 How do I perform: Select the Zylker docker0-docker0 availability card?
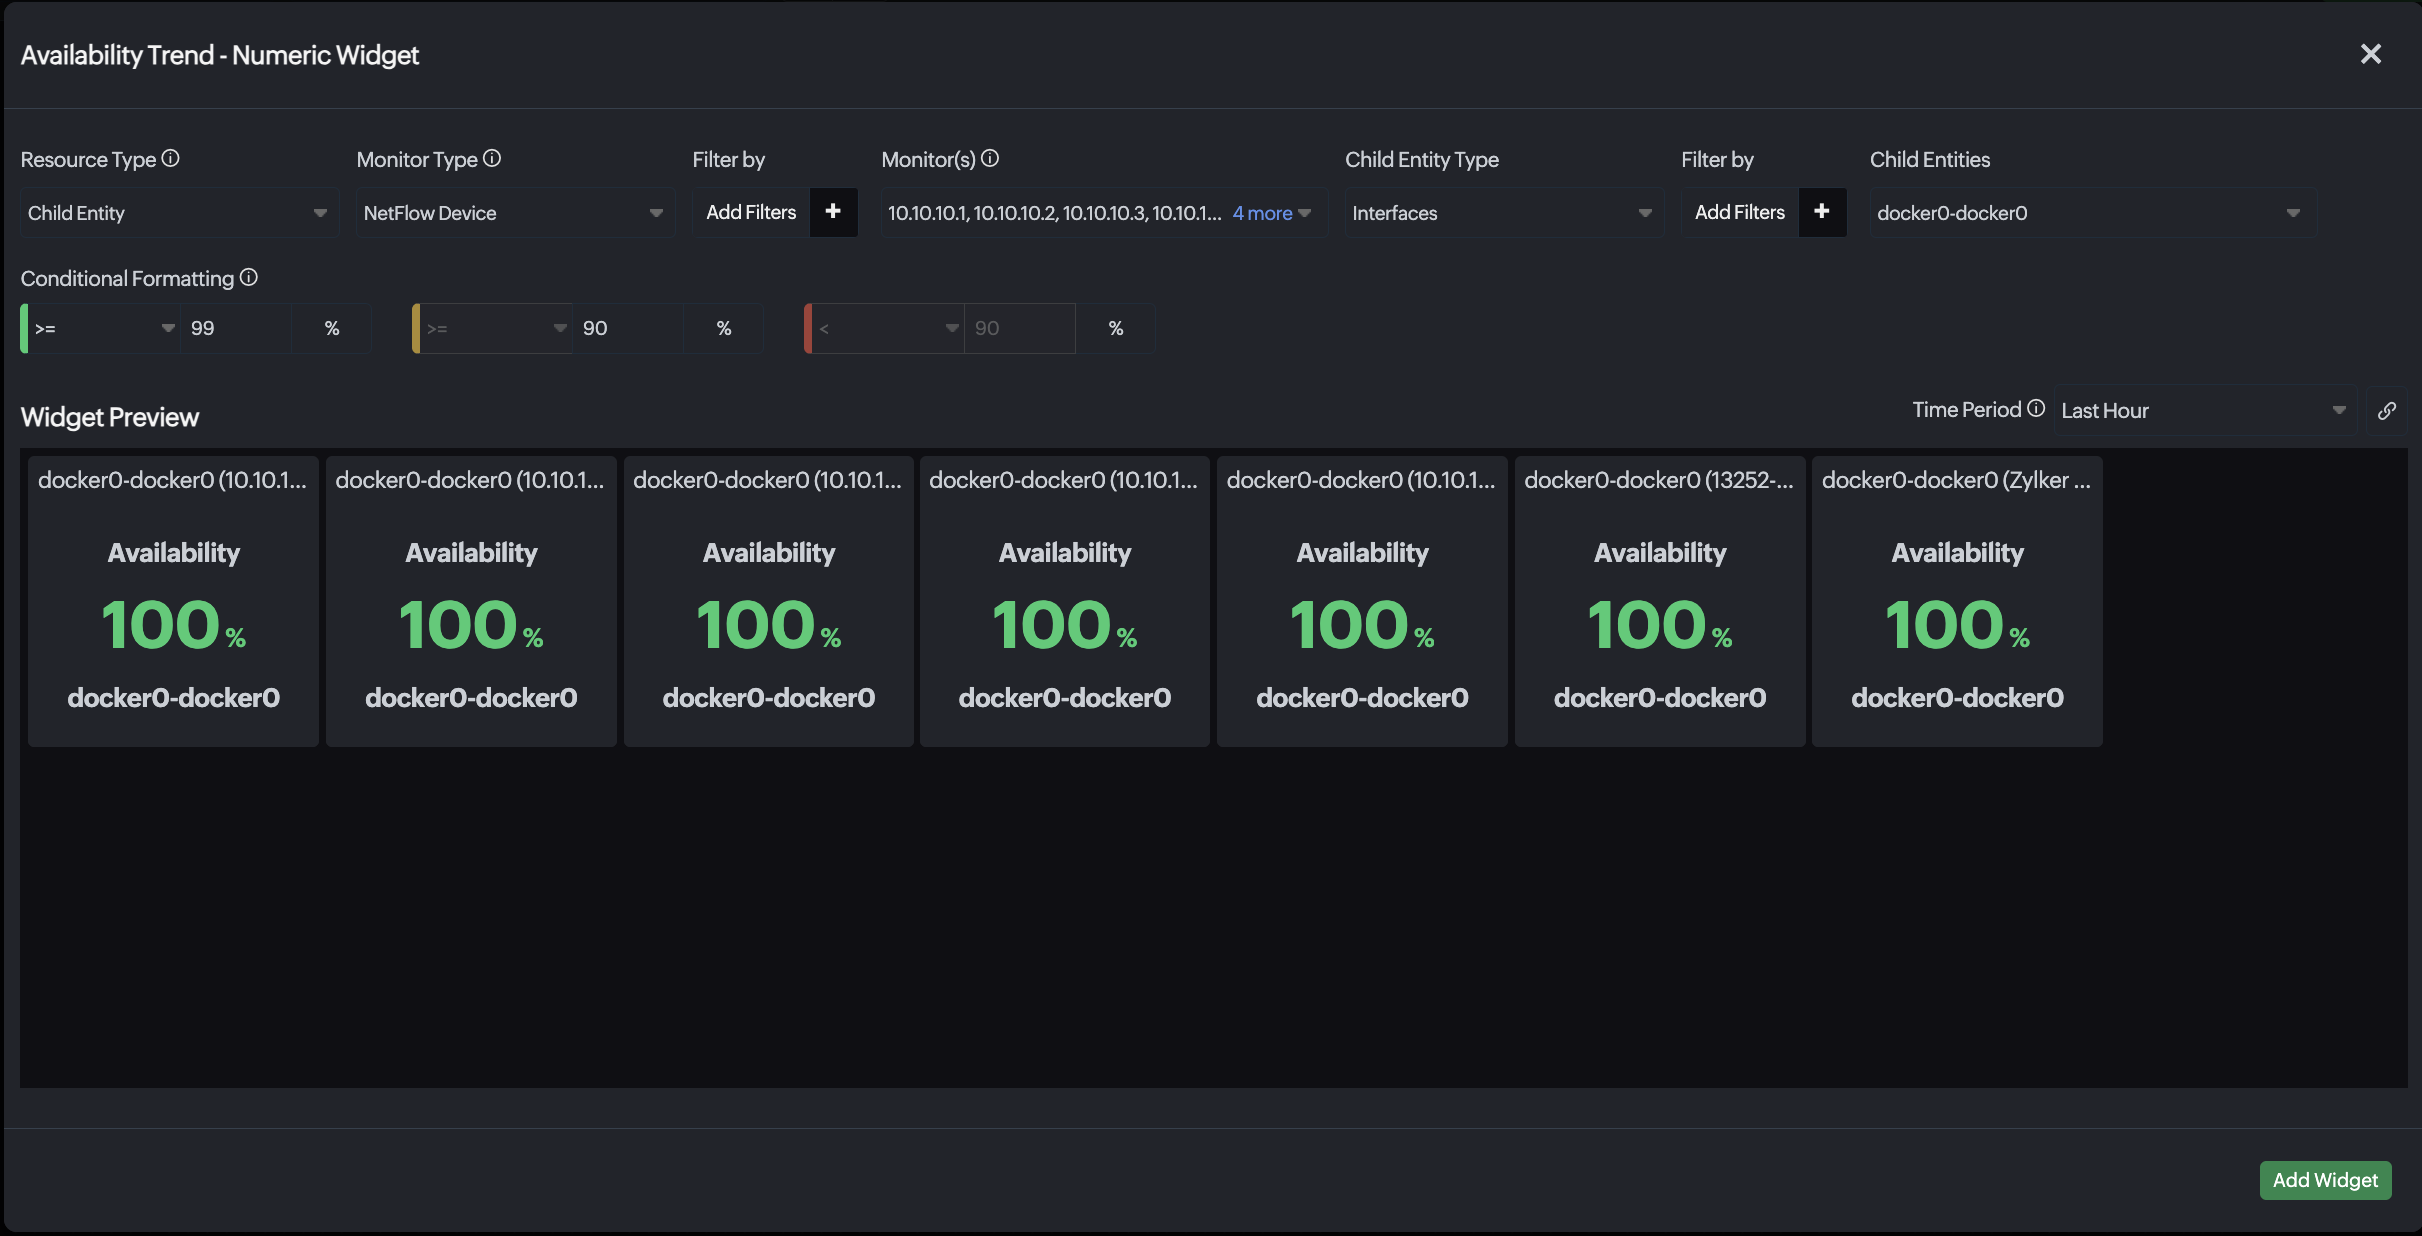1957,601
